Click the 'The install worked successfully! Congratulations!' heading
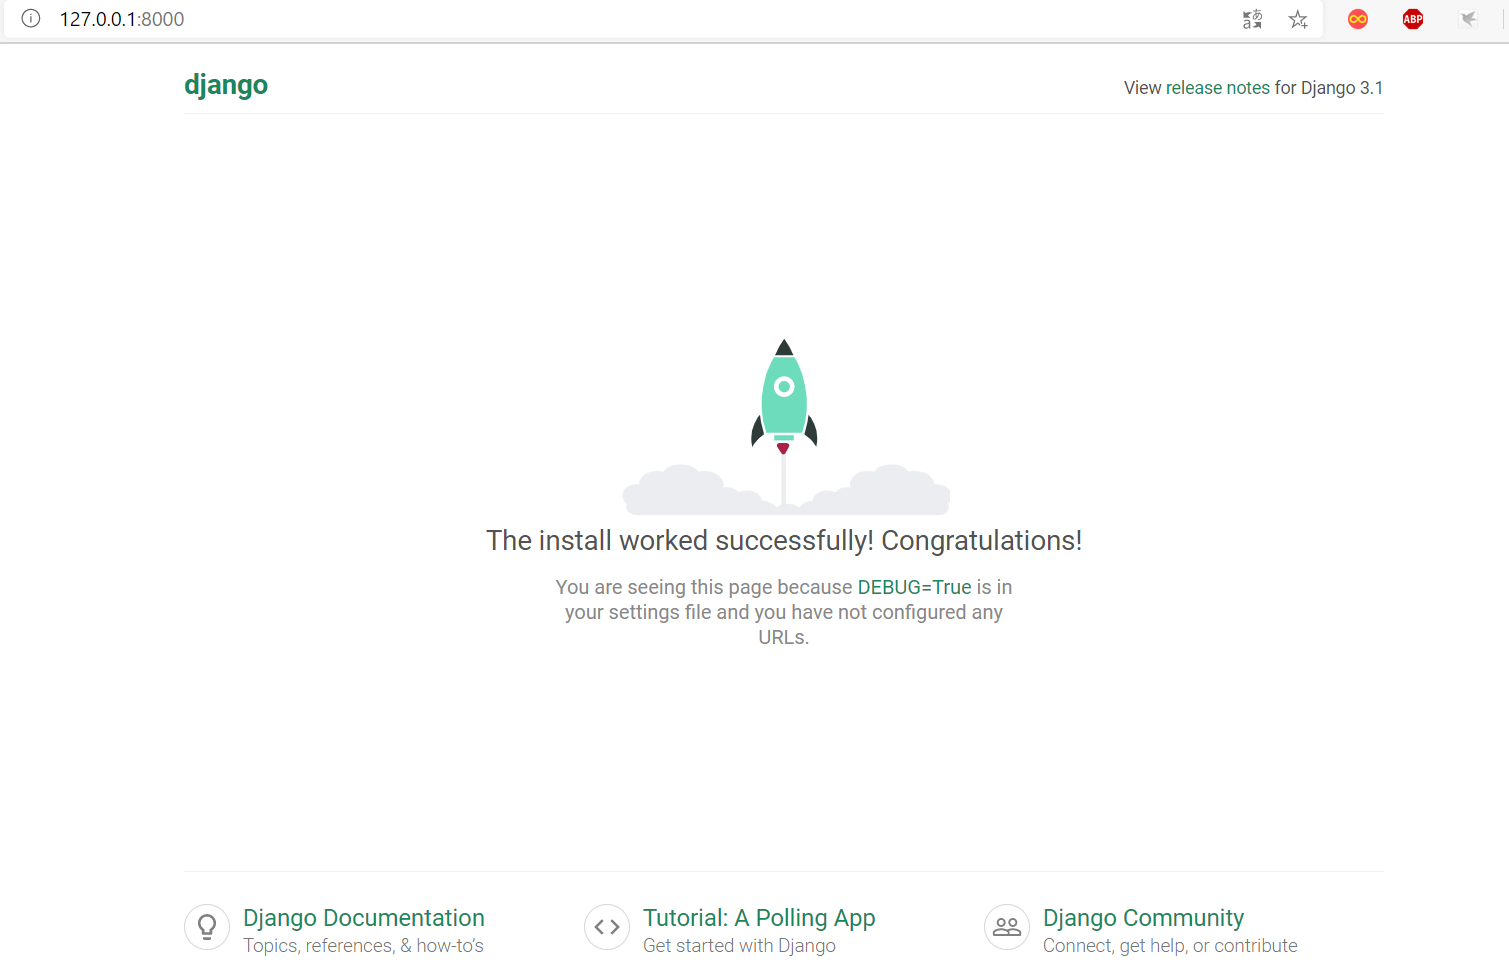 point(784,541)
